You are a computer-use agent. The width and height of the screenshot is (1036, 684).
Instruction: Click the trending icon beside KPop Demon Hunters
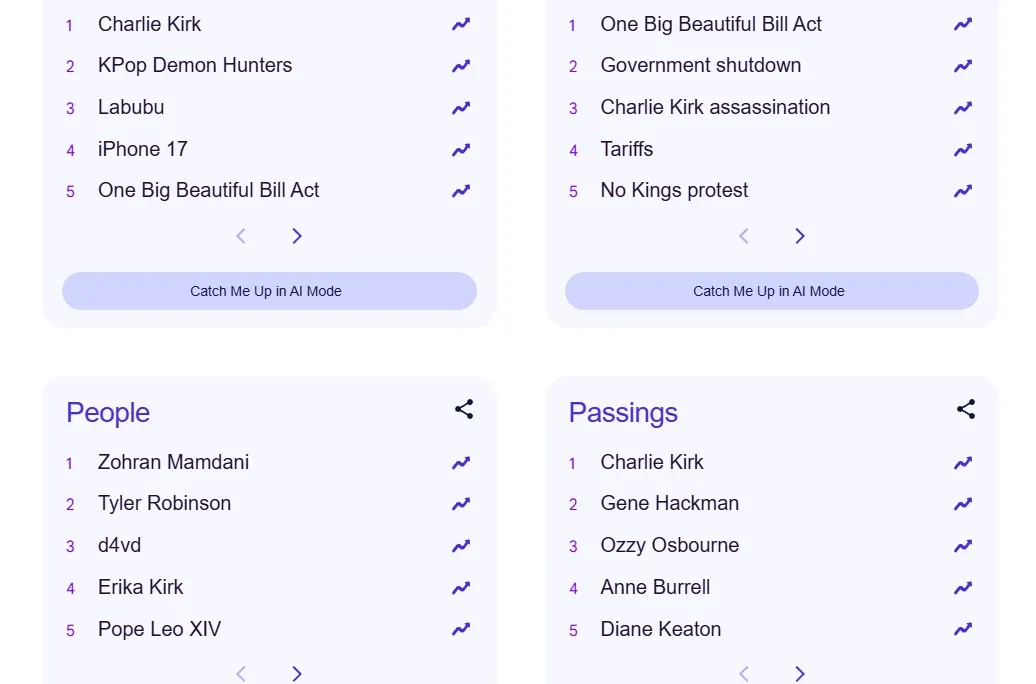[x=461, y=66]
